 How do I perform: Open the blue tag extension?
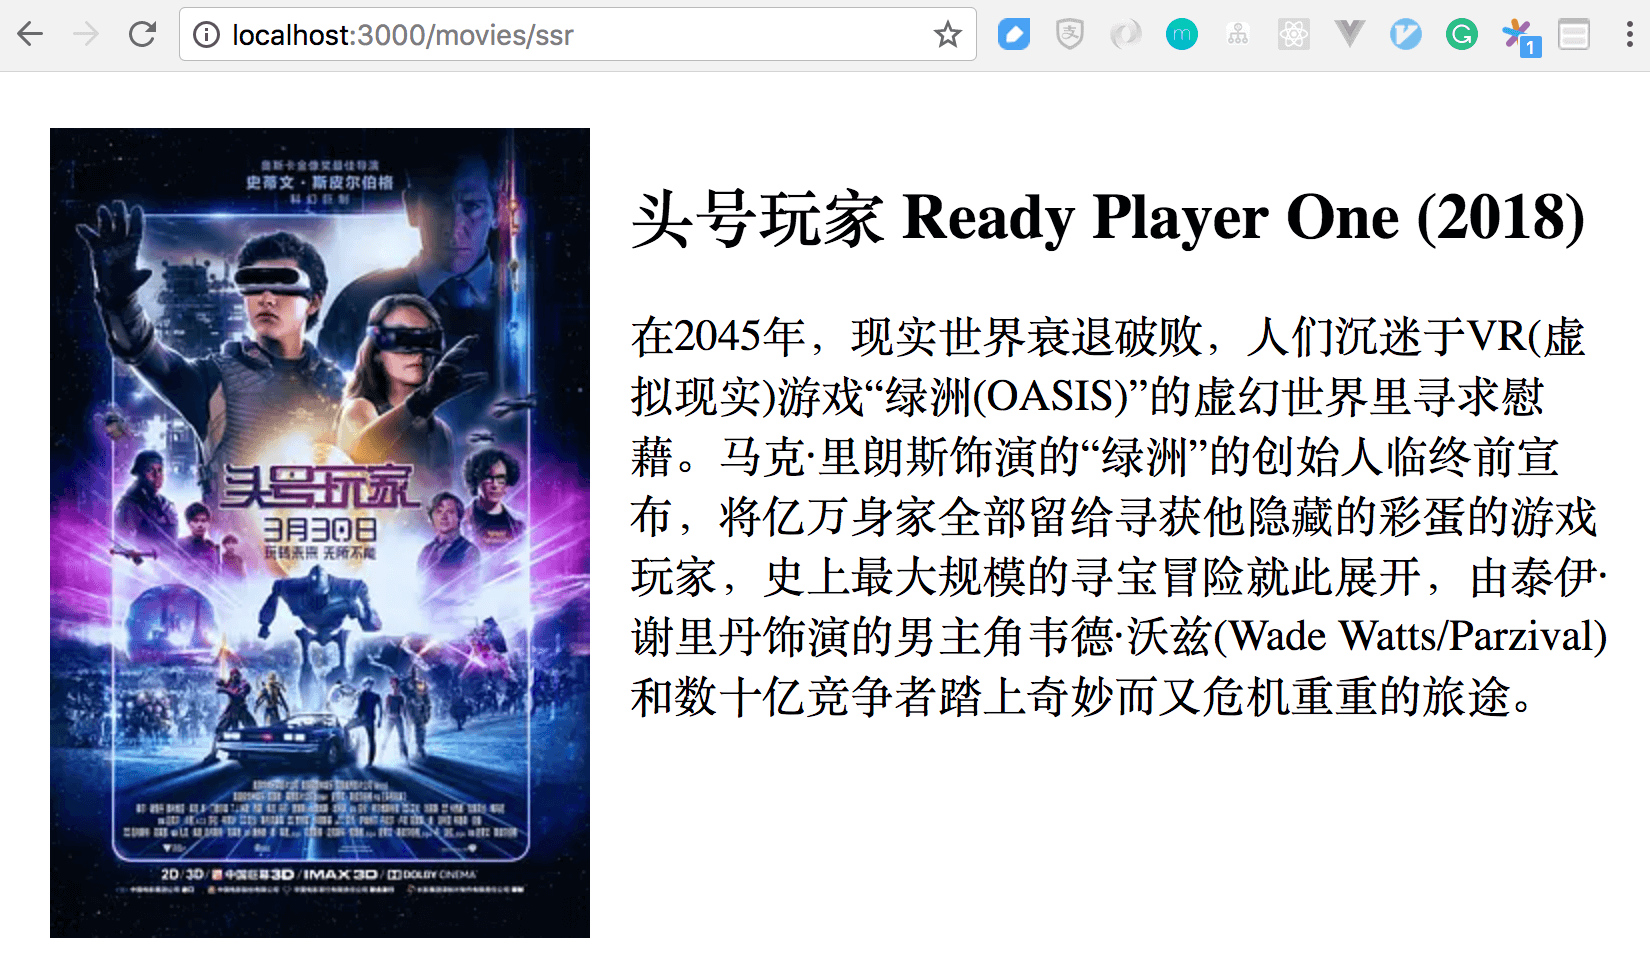[1014, 35]
